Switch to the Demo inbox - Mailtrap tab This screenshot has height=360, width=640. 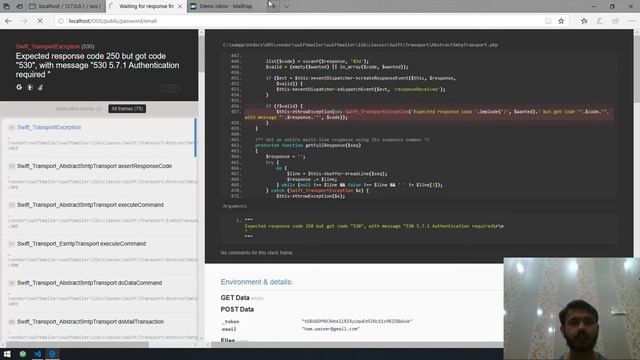point(226,6)
